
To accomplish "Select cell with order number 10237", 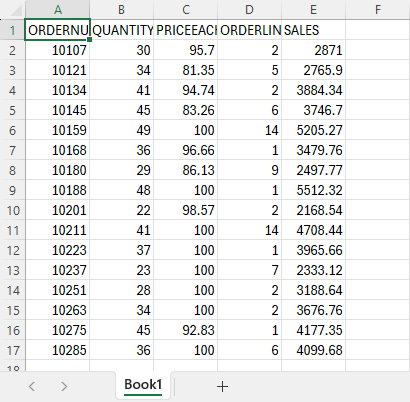I will [58, 270].
